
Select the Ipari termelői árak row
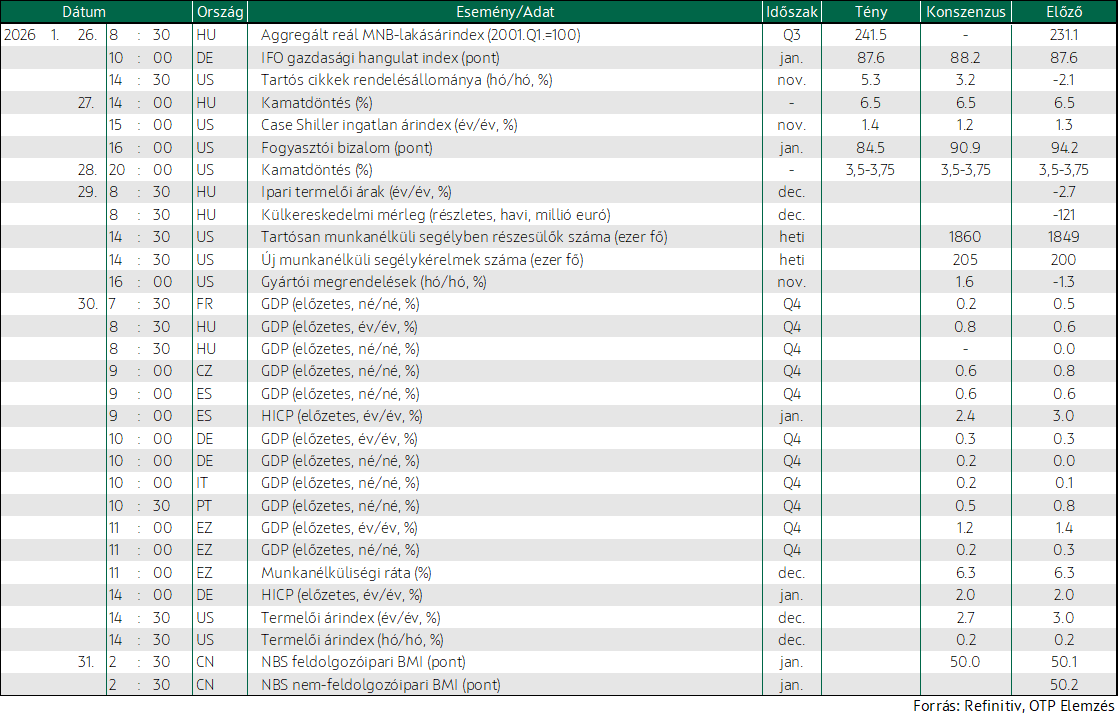pyautogui.click(x=560, y=192)
